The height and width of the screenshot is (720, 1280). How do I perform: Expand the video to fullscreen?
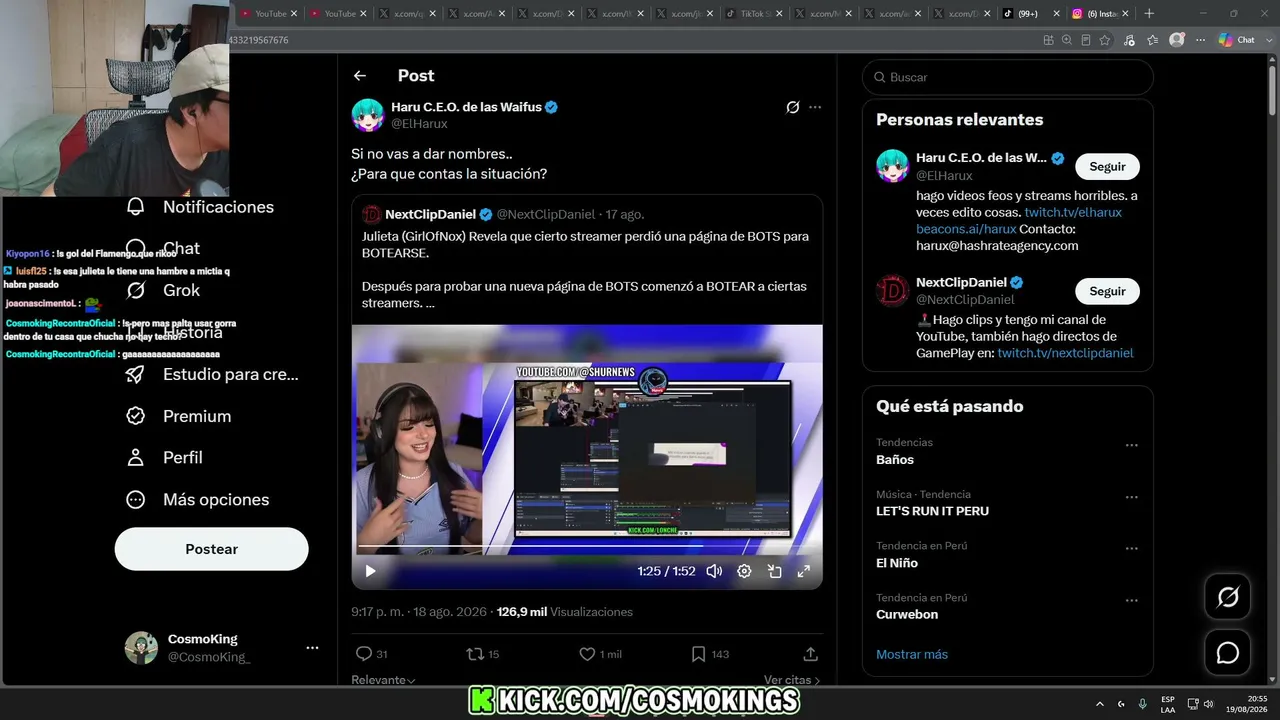803,571
